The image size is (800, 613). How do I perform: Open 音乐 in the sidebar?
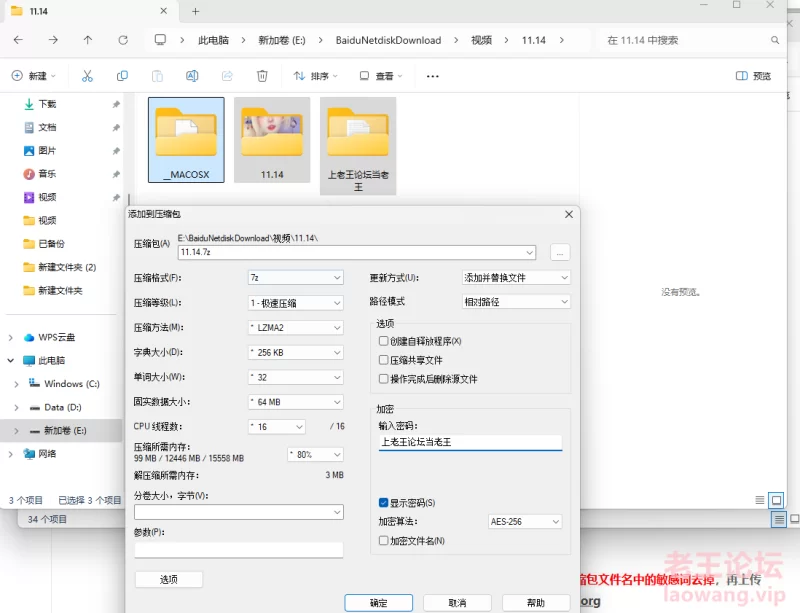pos(47,174)
